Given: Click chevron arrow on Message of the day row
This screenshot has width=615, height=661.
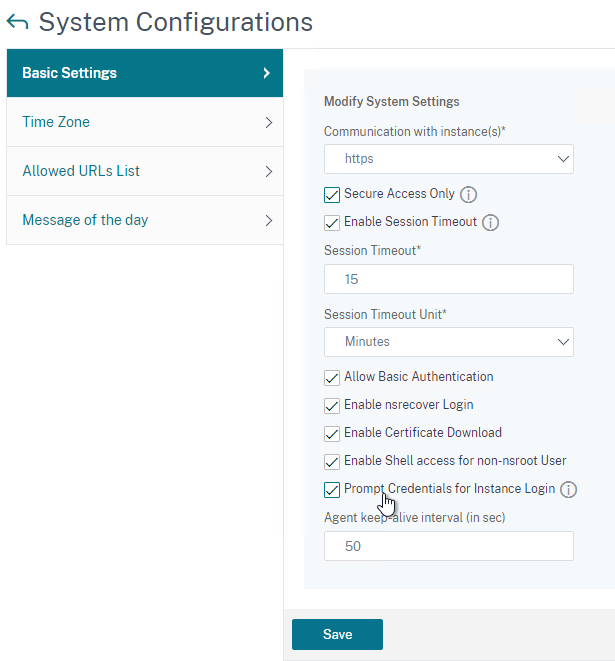Looking at the screenshot, I should coord(269,220).
